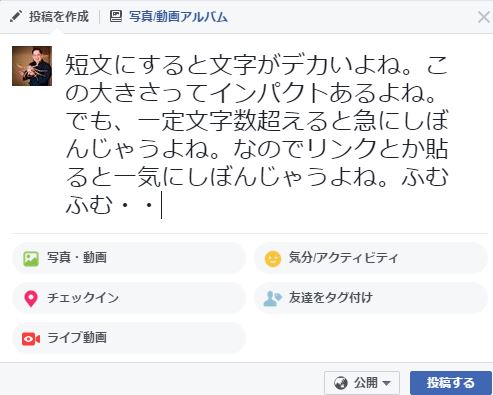Screen dimensions: 493x395
Task: Click the yellow smiley icon for 気分/アクティビティ
Action: [x=273, y=259]
